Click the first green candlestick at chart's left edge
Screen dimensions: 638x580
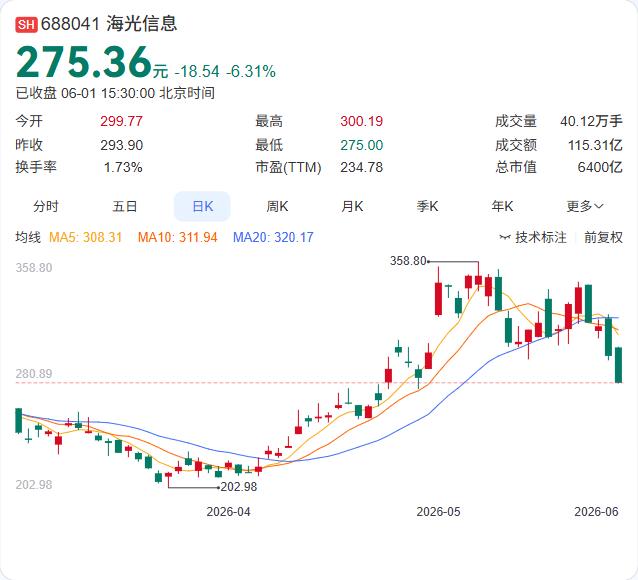(x=18, y=420)
